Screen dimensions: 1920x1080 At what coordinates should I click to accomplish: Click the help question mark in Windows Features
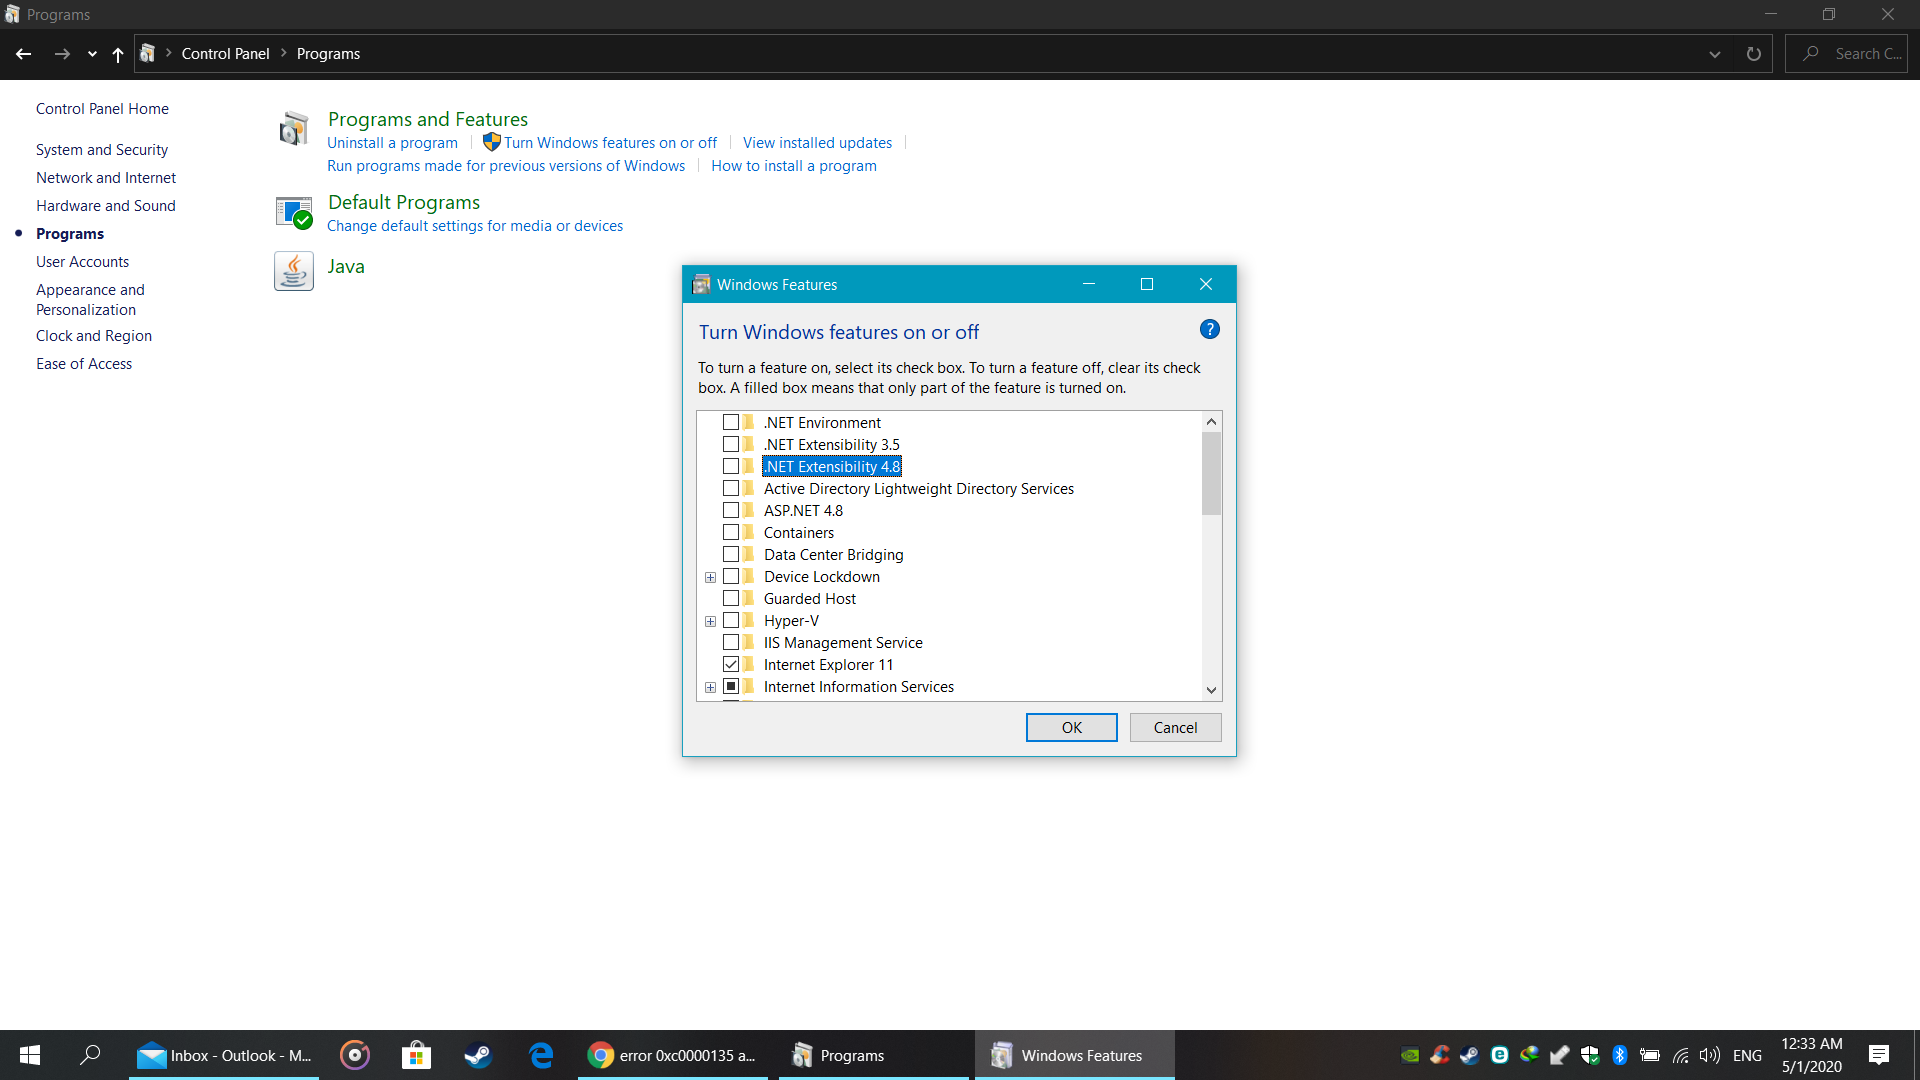point(1209,329)
